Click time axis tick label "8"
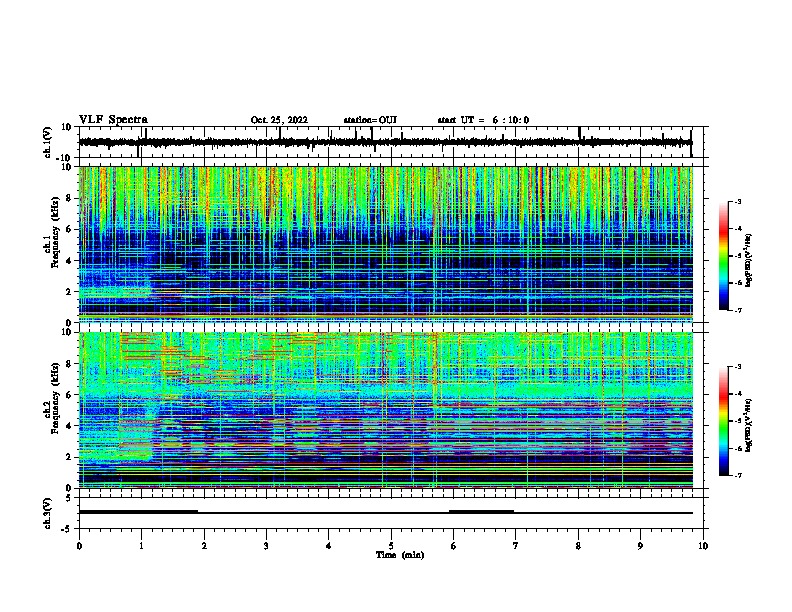The width and height of the screenshot is (792, 612). 578,546
